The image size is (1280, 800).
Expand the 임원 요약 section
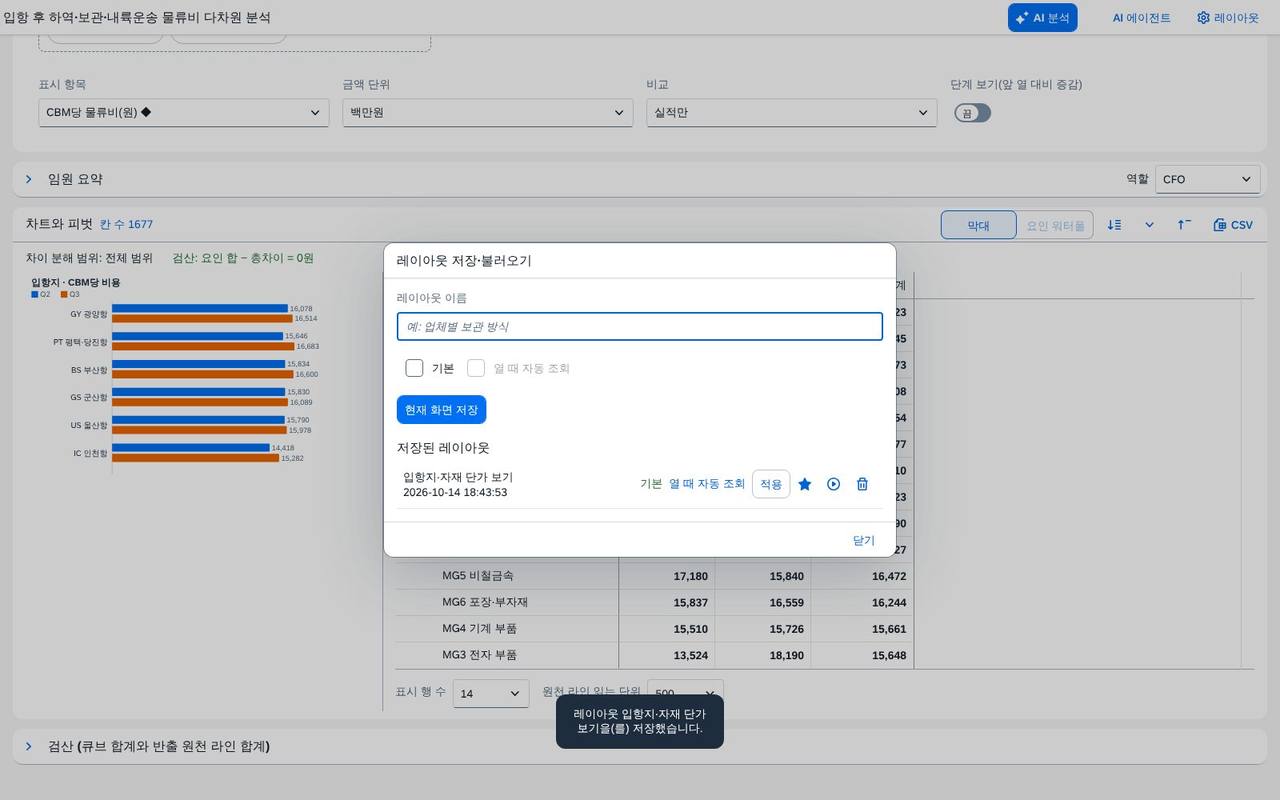point(28,179)
